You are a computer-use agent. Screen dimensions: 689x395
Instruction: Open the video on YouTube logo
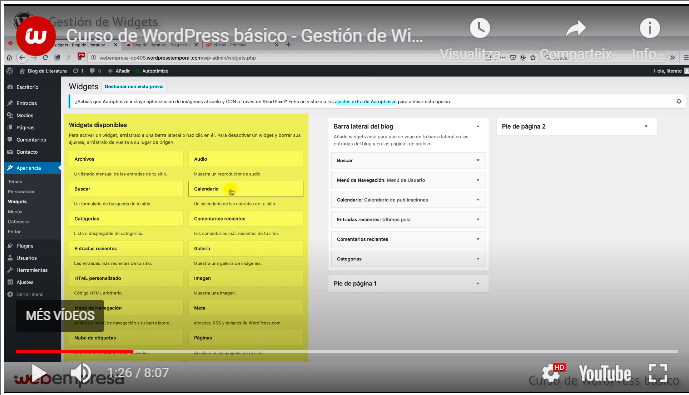click(x=605, y=374)
